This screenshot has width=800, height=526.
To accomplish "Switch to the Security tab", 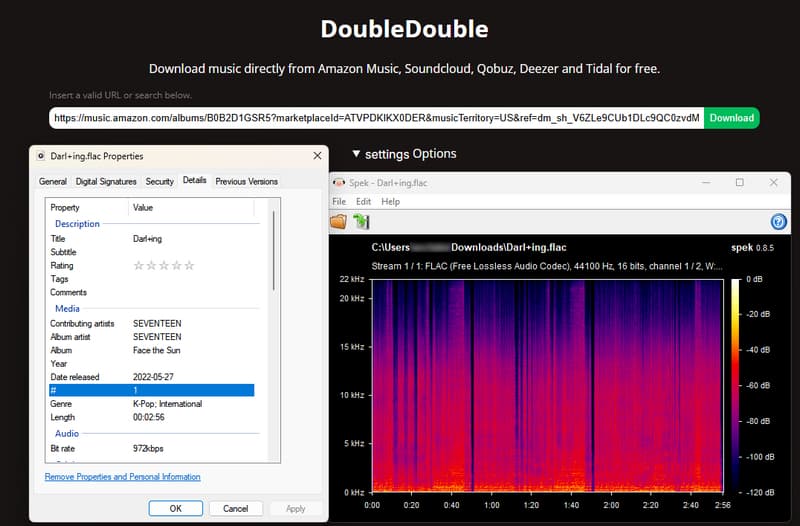I will (x=159, y=182).
